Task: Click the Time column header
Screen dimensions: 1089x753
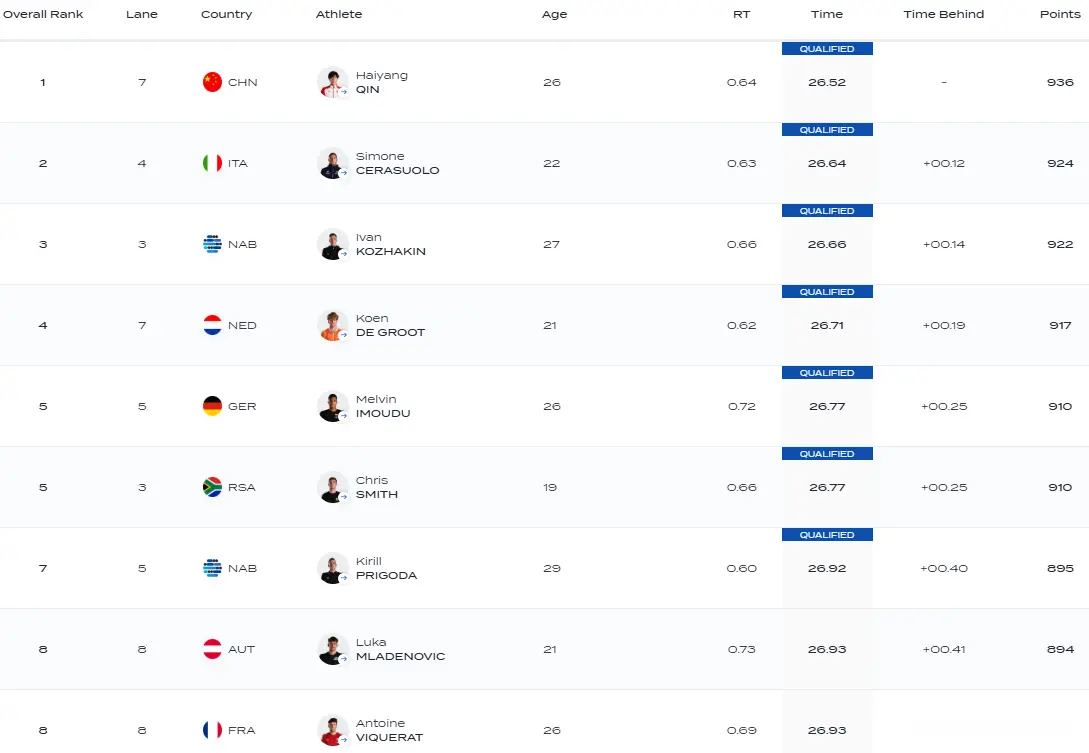Action: pos(826,14)
